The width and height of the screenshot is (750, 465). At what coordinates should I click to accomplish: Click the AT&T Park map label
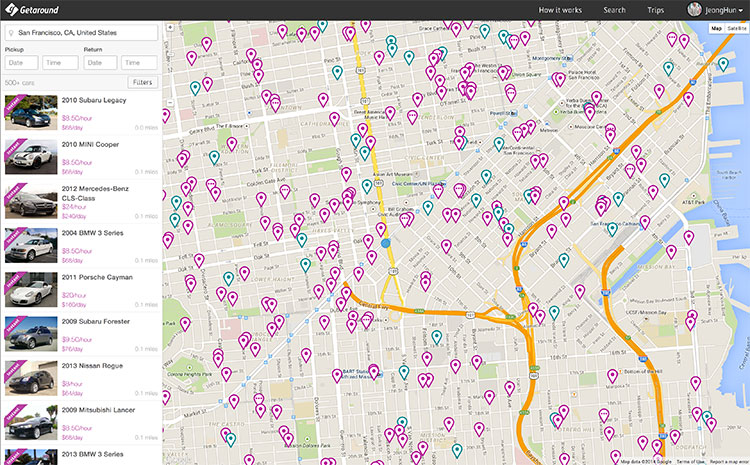click(694, 202)
